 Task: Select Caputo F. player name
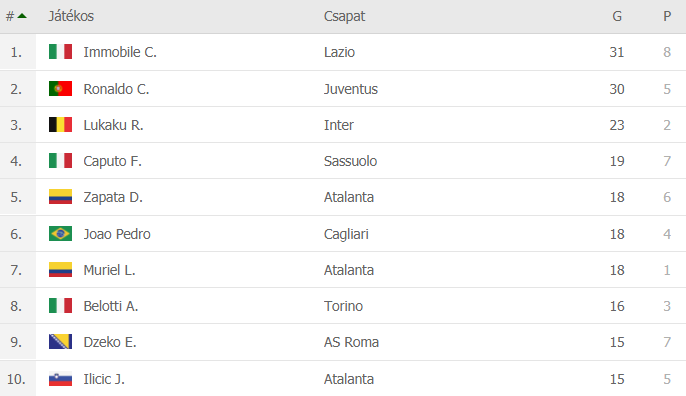(x=112, y=161)
